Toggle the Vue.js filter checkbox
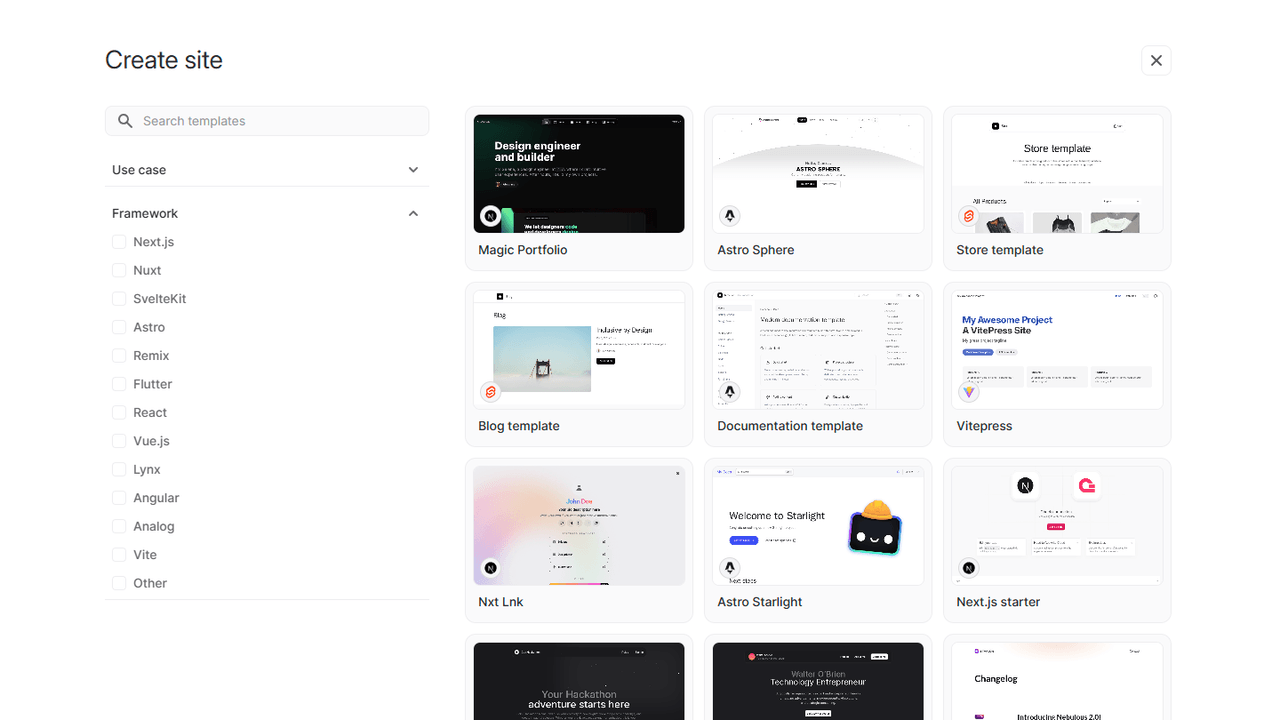The image size is (1280, 720). (x=119, y=441)
